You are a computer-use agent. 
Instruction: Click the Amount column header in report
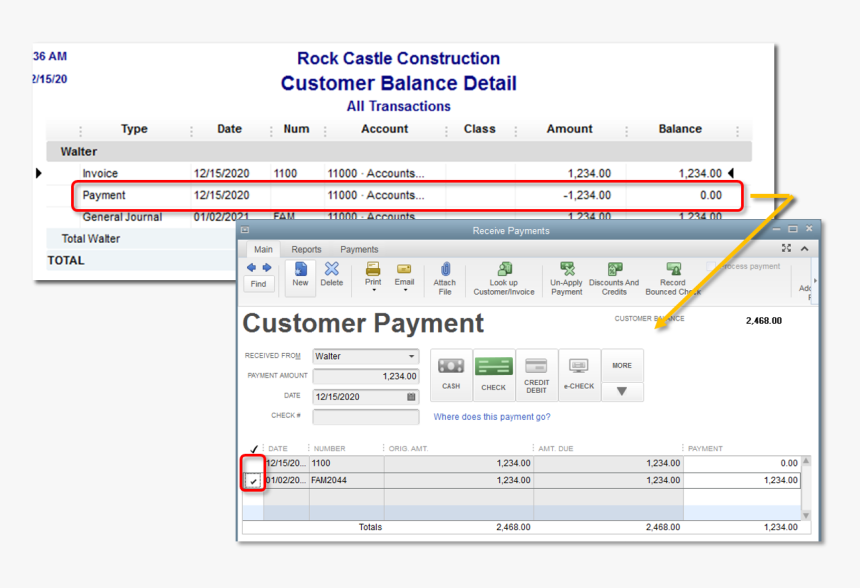[x=569, y=129]
